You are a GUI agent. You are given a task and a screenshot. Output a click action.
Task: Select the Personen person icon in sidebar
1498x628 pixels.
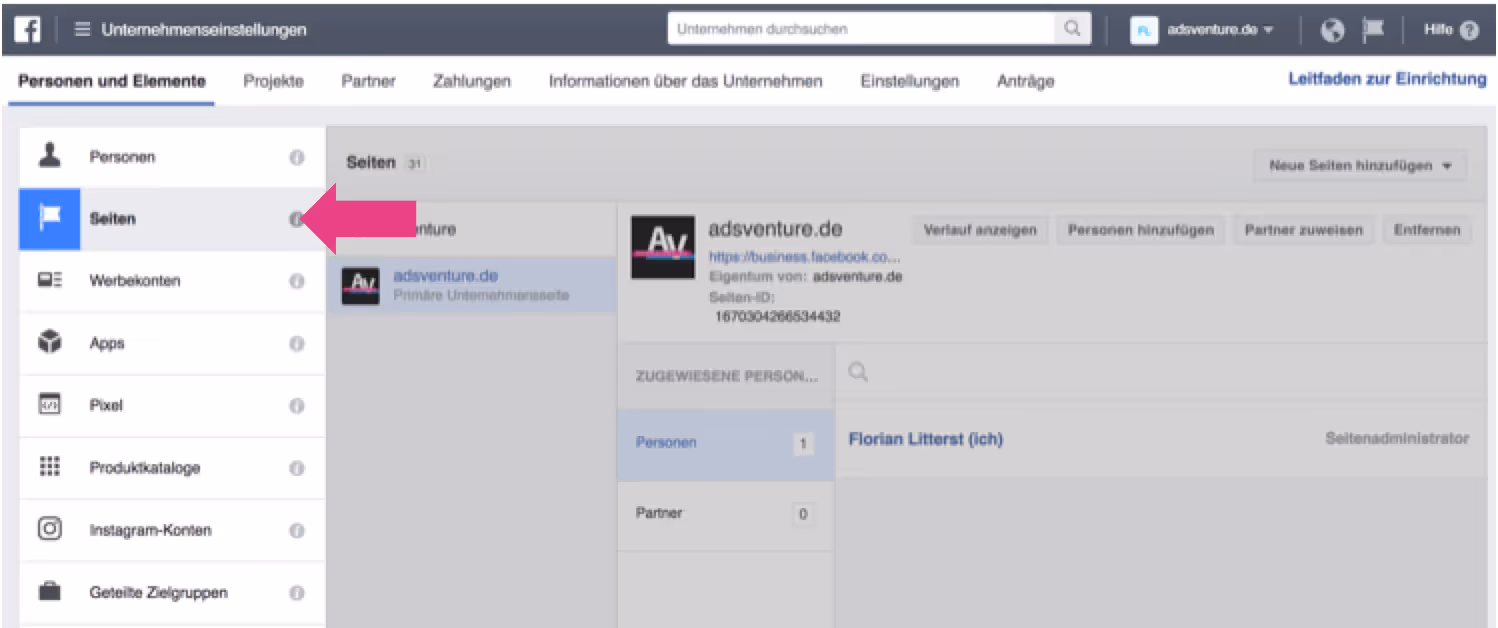click(x=49, y=156)
